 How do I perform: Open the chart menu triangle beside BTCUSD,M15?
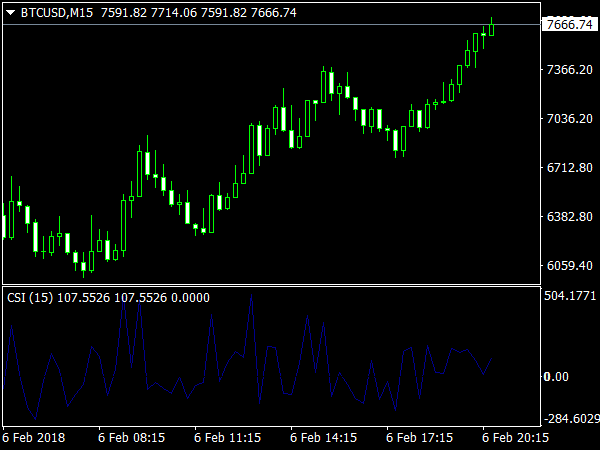click(x=11, y=13)
